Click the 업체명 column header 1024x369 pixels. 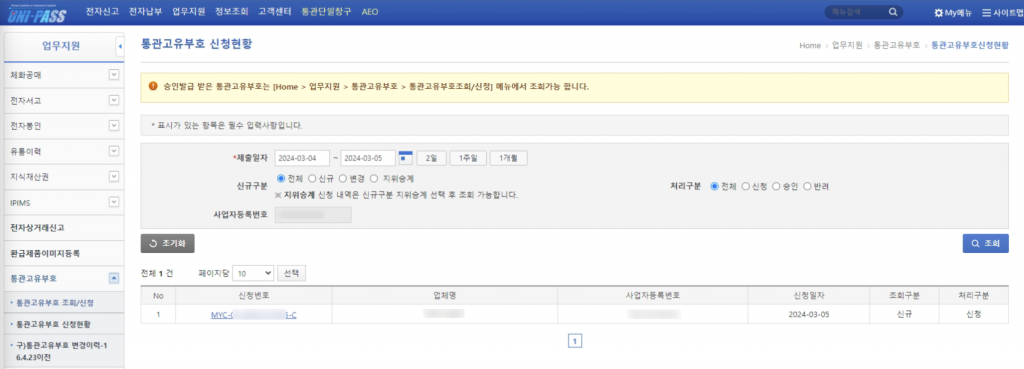point(444,296)
